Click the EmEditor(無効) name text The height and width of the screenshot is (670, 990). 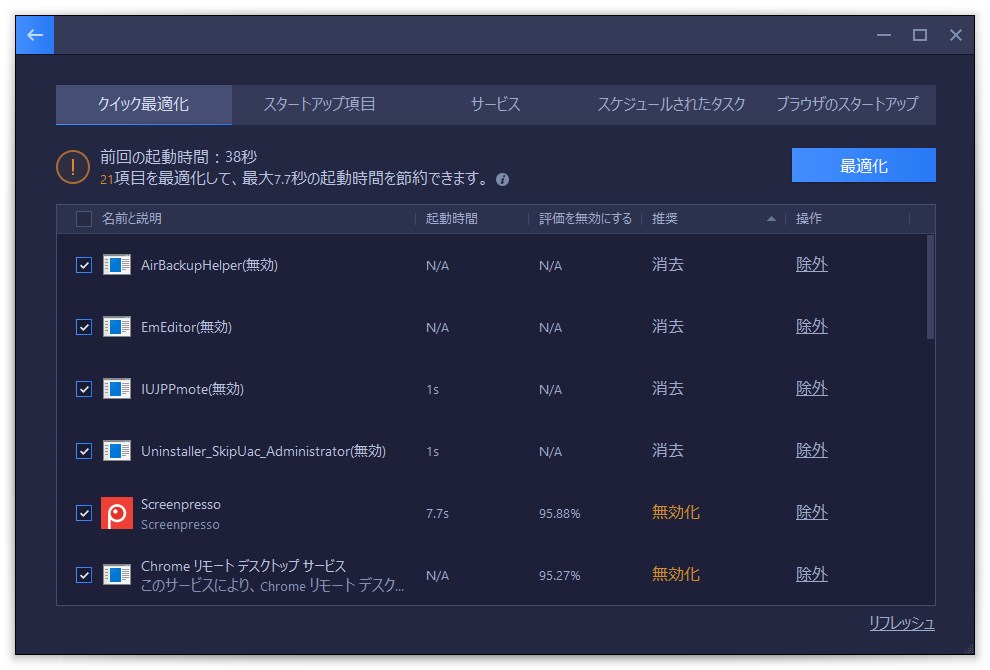point(186,327)
